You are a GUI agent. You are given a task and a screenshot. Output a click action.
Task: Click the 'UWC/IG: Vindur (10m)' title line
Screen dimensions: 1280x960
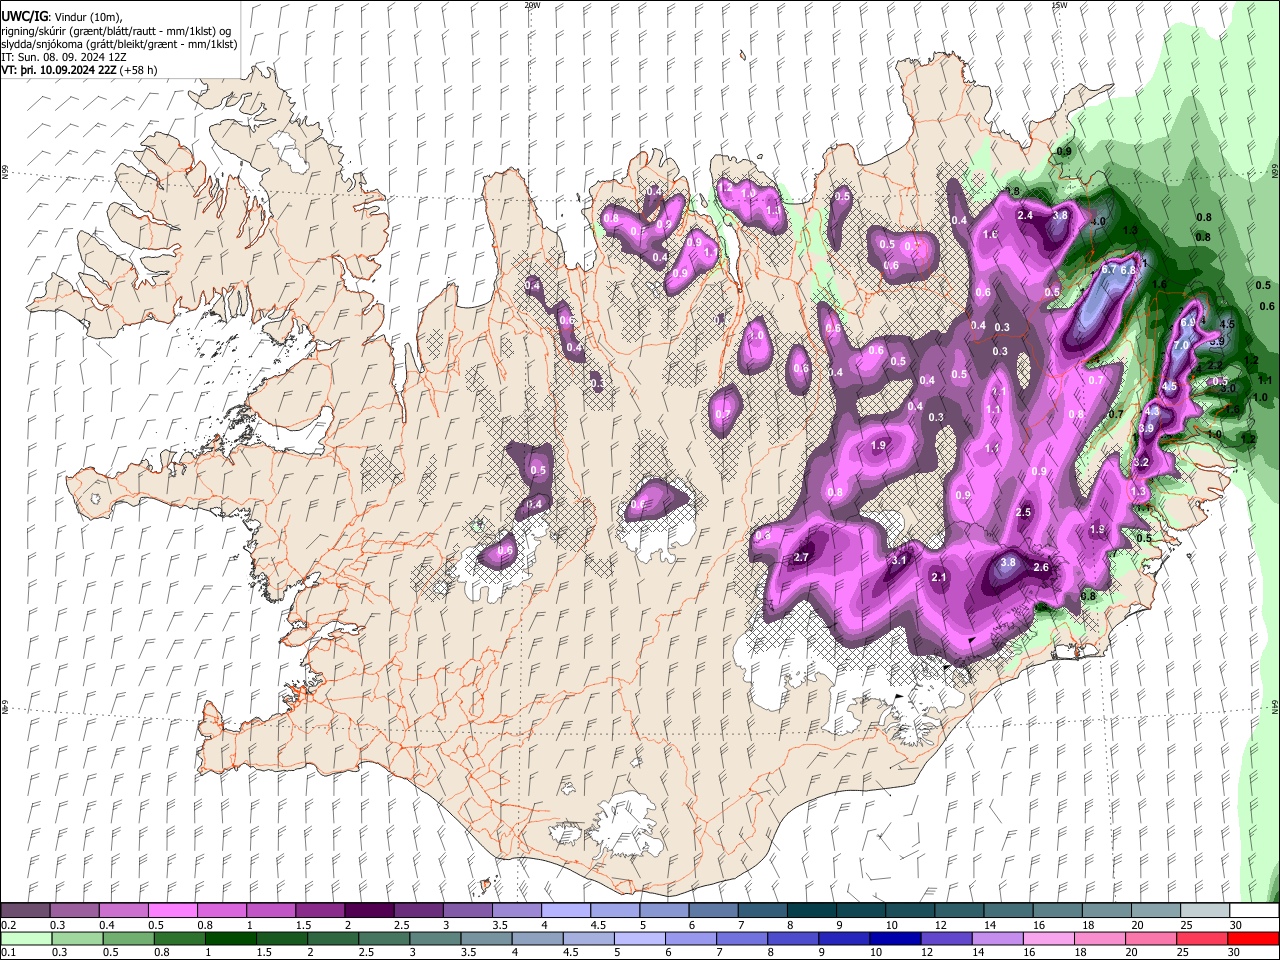61,16
